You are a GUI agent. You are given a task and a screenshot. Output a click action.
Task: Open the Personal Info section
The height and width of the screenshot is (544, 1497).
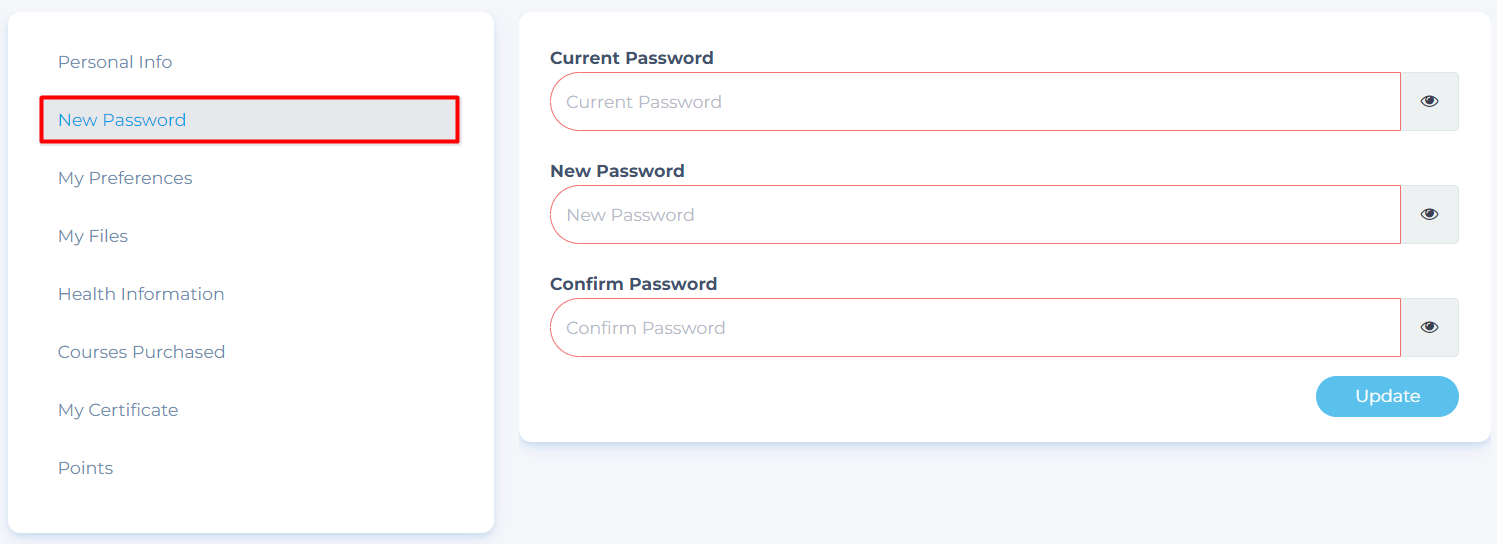(115, 62)
